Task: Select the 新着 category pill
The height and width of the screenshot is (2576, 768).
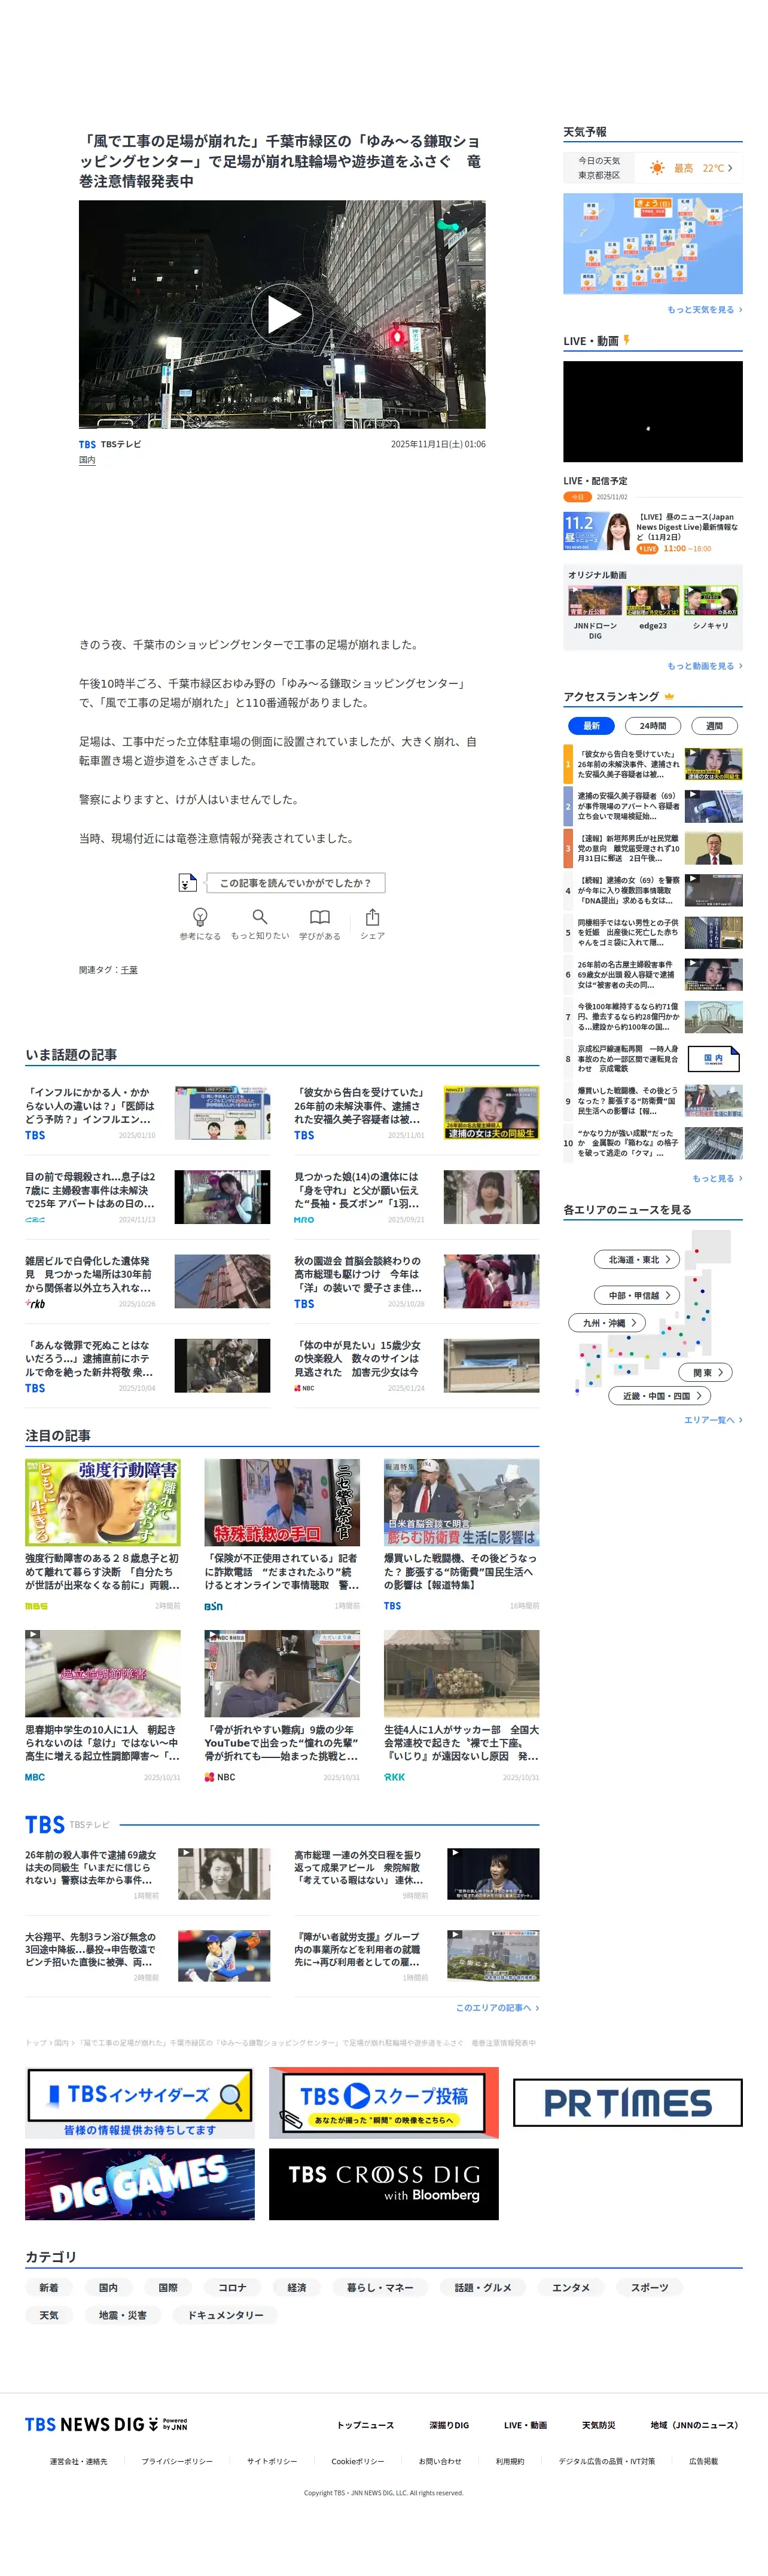Action: (x=49, y=2288)
